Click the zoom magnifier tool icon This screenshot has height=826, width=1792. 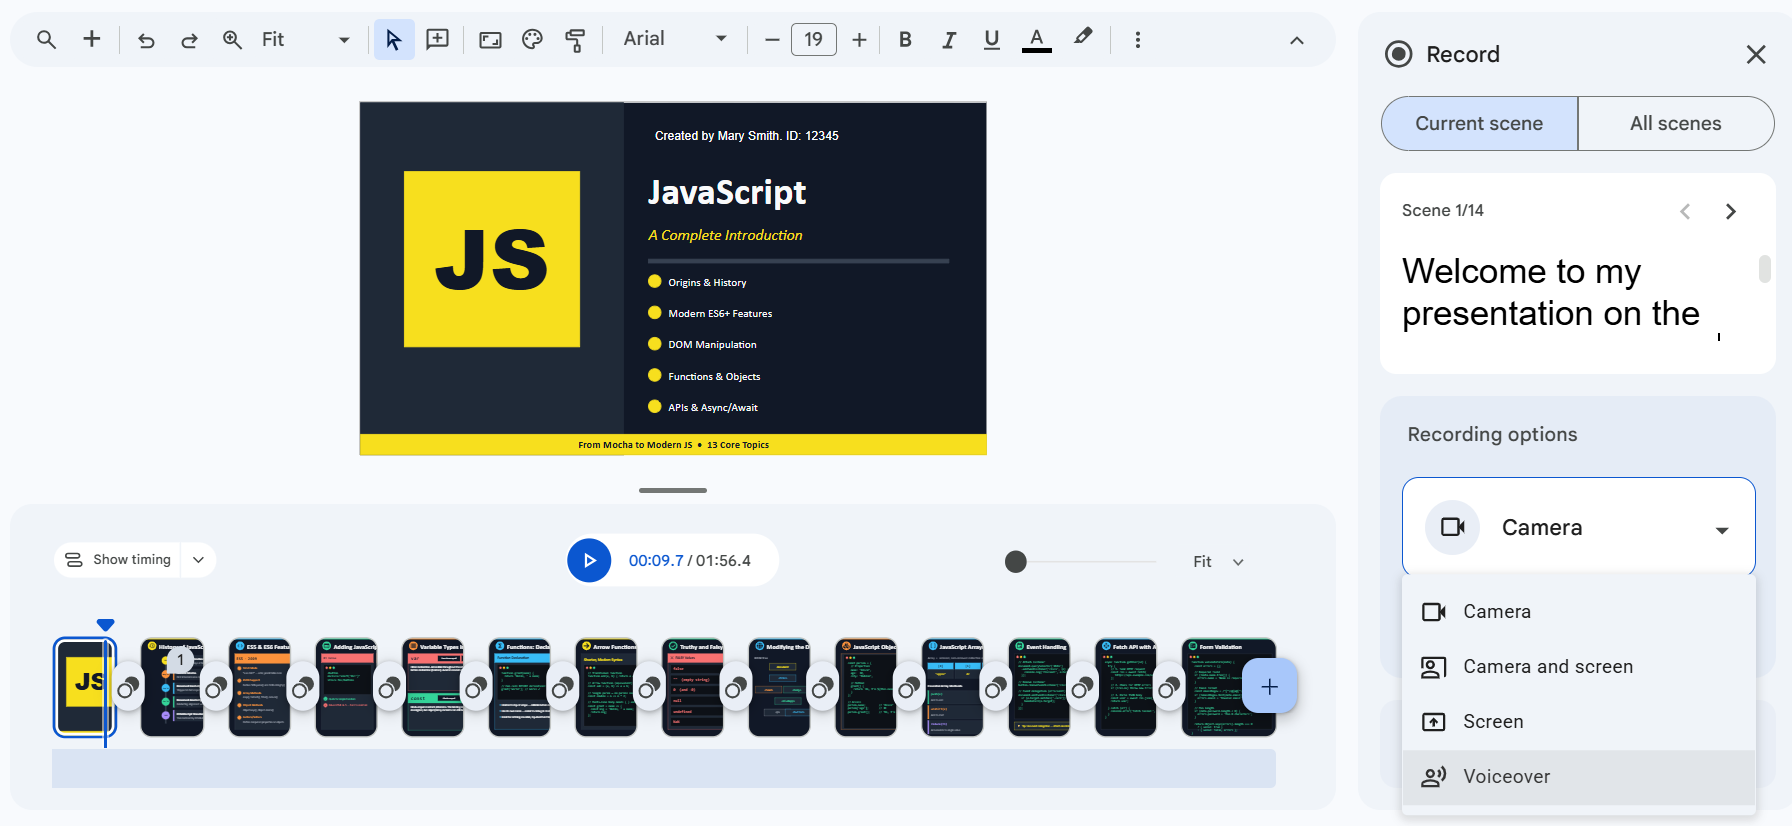tap(232, 39)
